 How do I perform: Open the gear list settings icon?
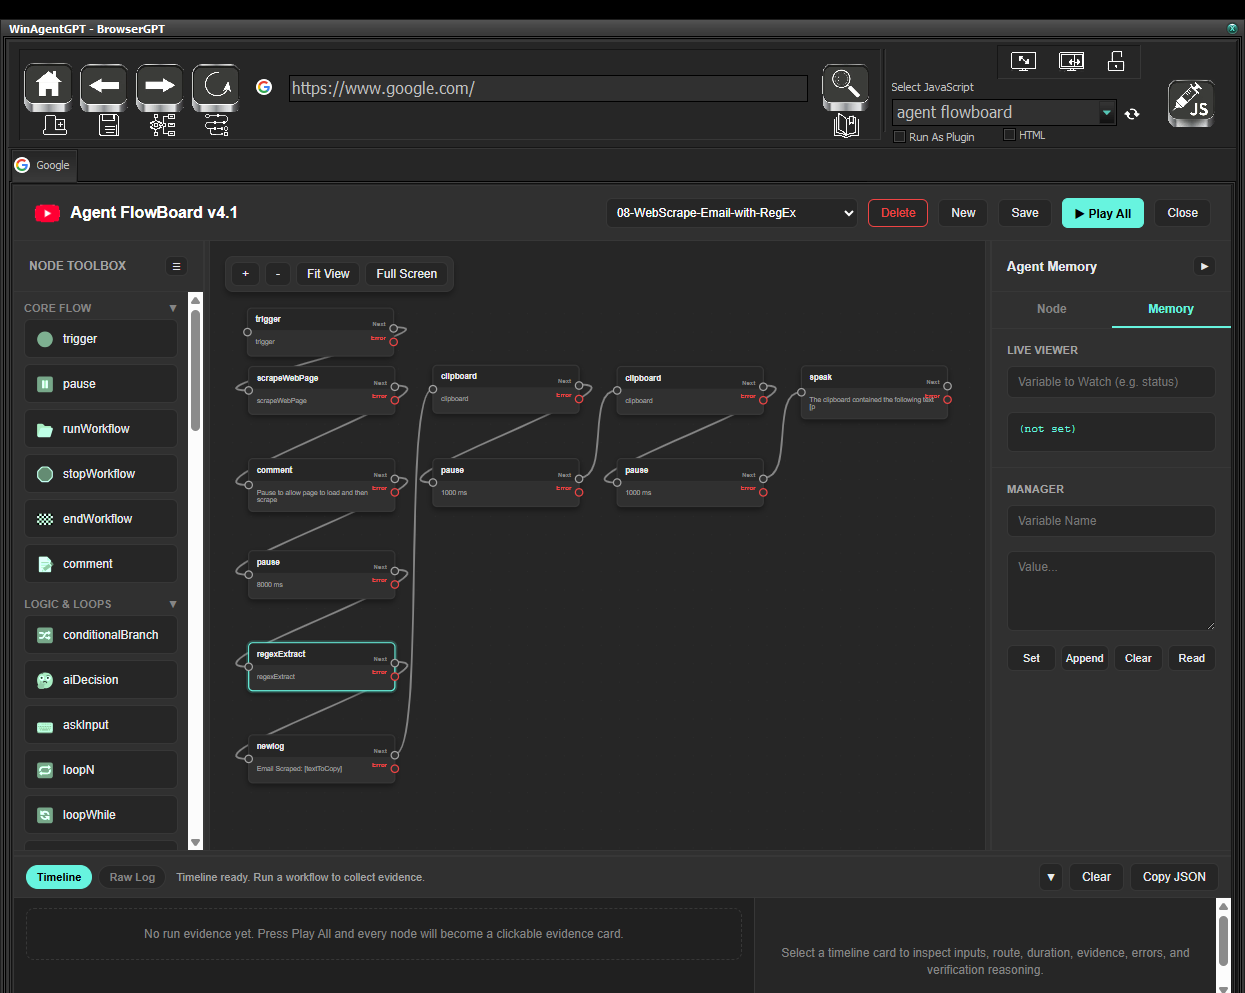[x=163, y=125]
